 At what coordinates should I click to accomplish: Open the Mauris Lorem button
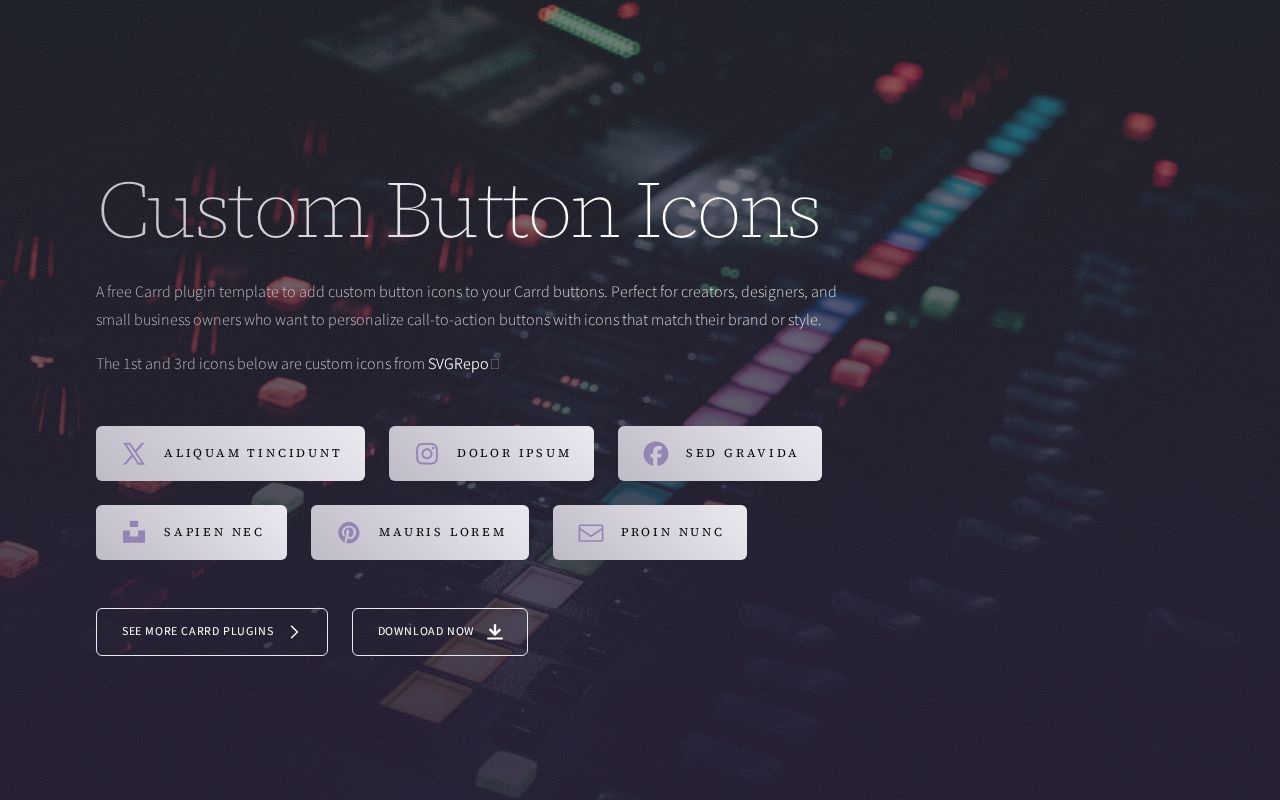[420, 533]
